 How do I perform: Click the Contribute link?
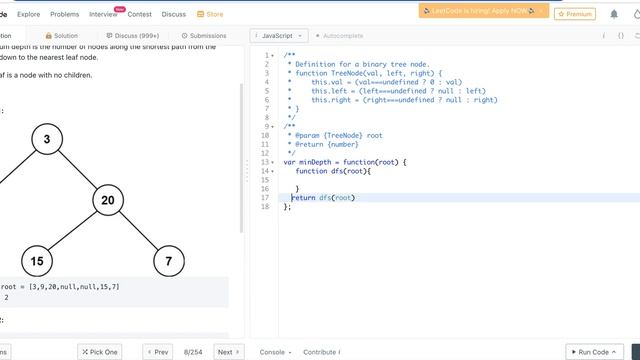(322, 352)
